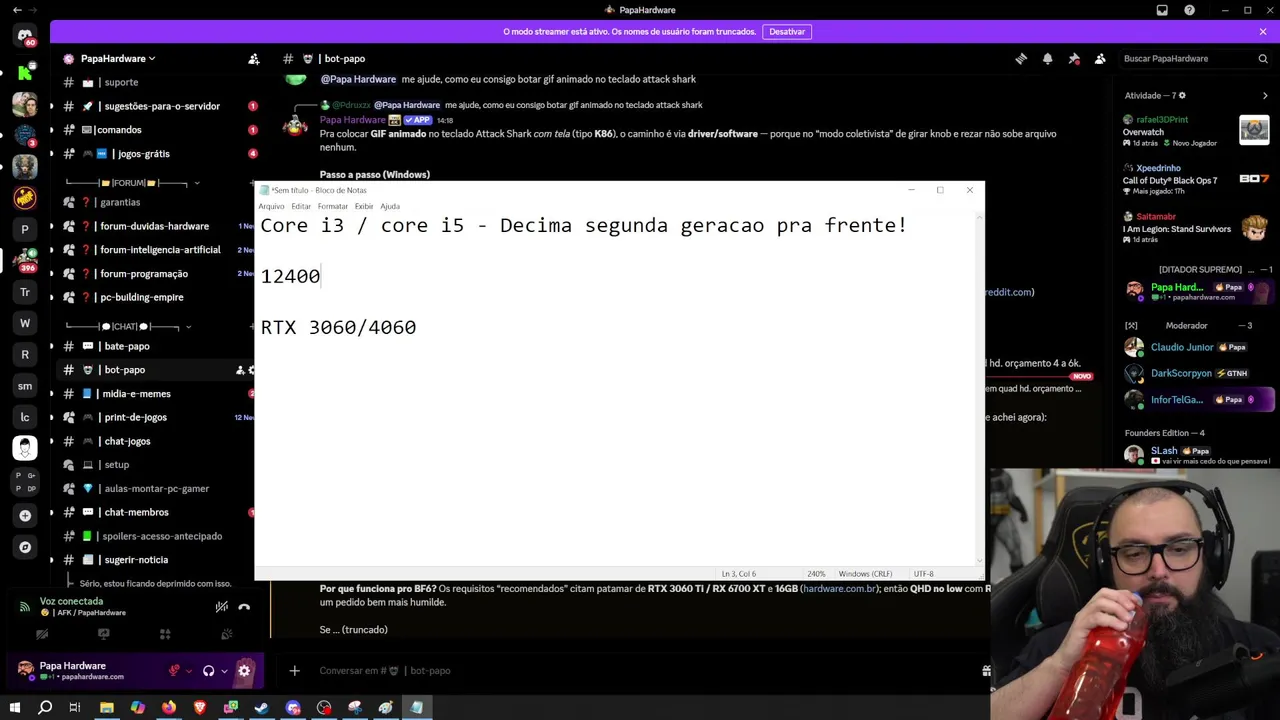Screen dimensions: 1280x720
Task: Unmute microphone in user panel
Action: coord(174,671)
